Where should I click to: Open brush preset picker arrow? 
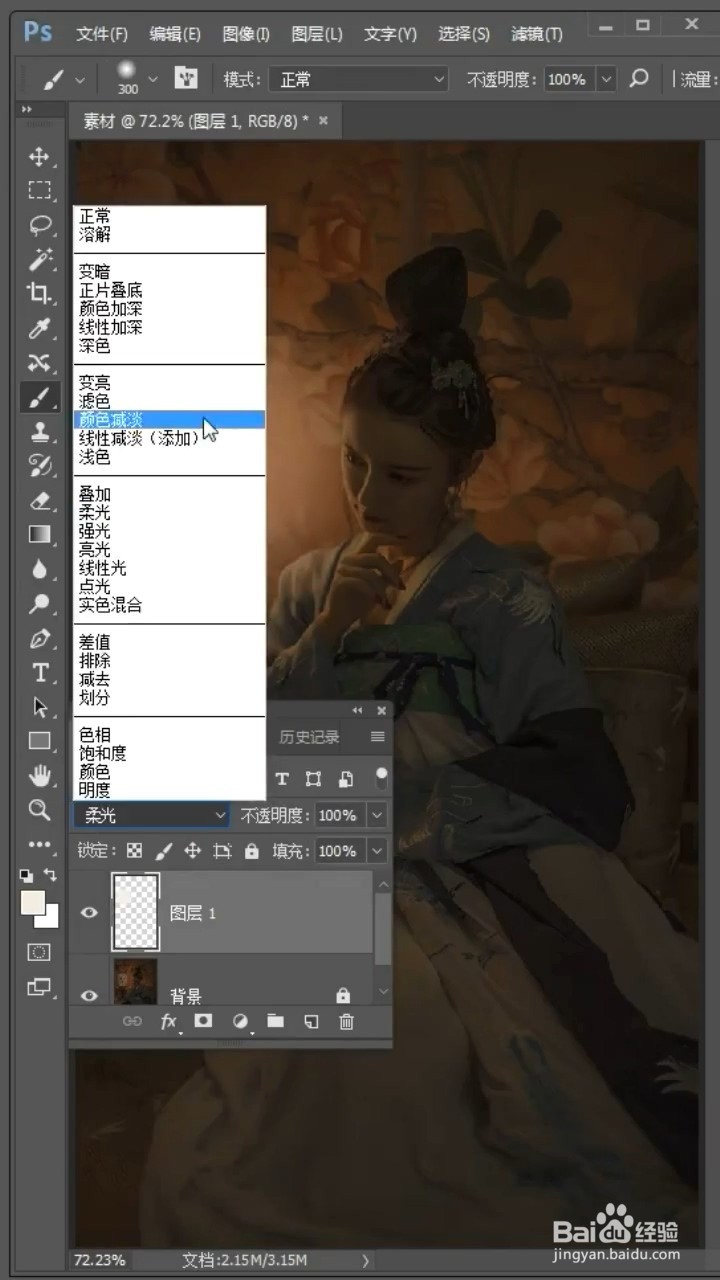point(153,79)
